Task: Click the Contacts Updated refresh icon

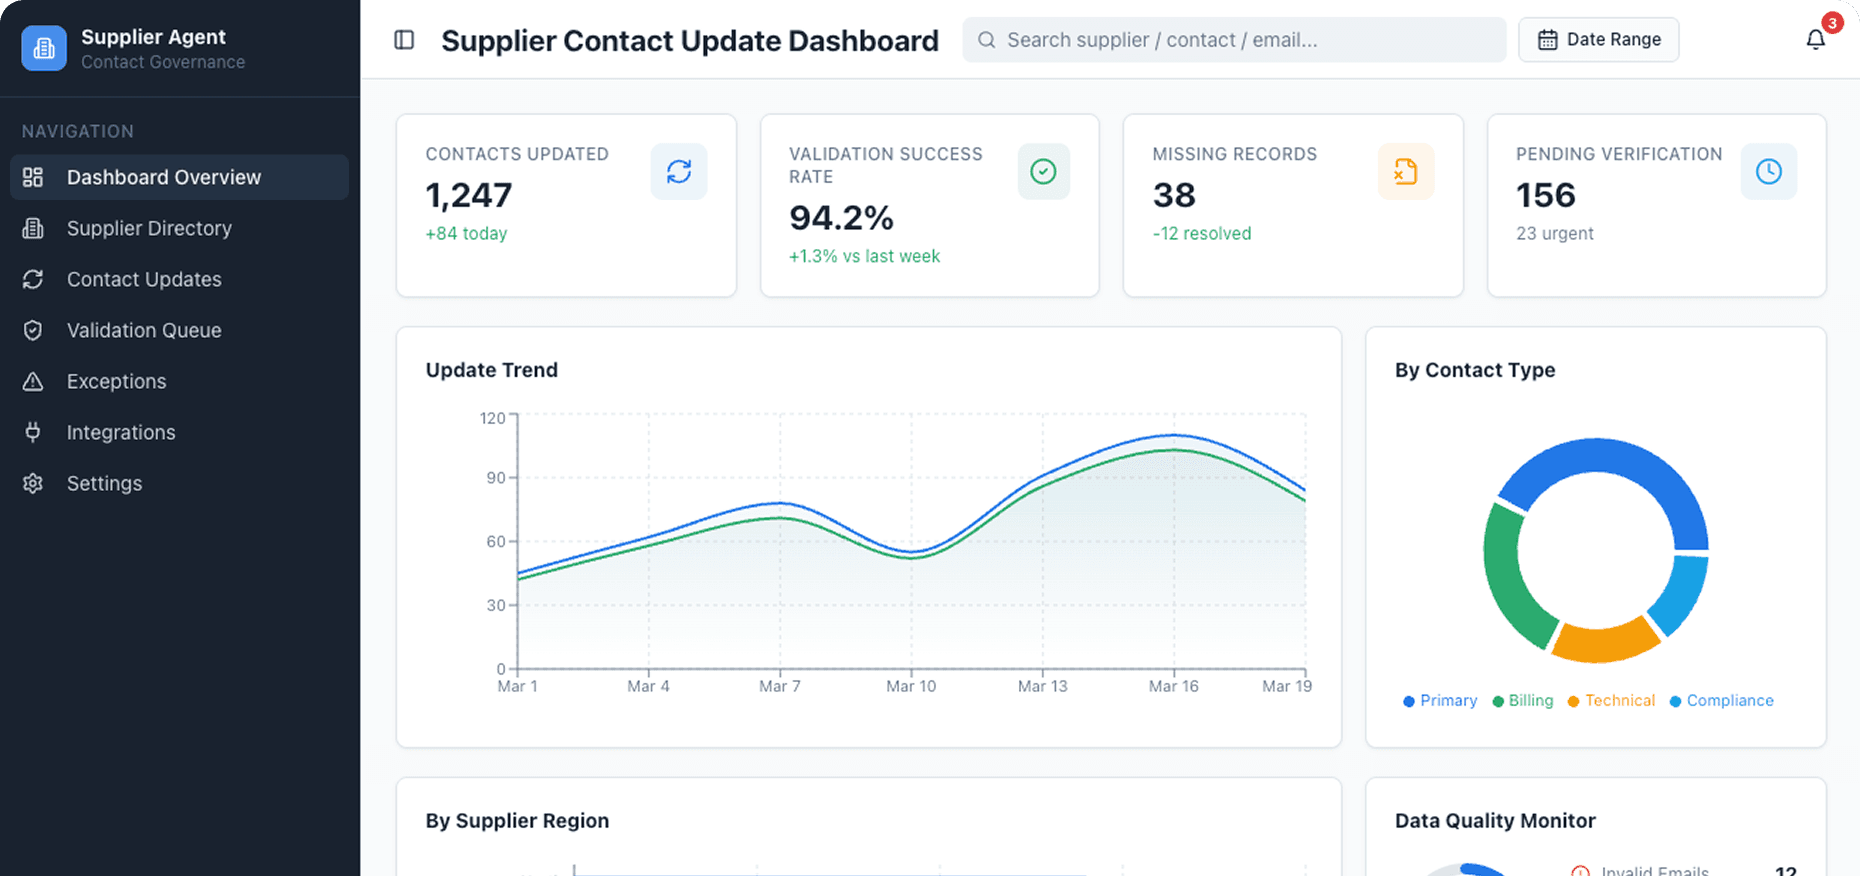Action: [x=679, y=172]
